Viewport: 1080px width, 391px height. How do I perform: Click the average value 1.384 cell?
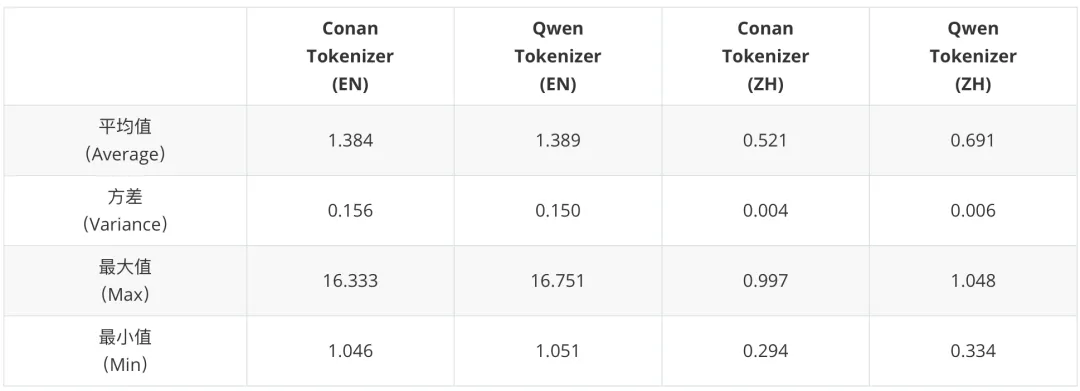[x=350, y=140]
